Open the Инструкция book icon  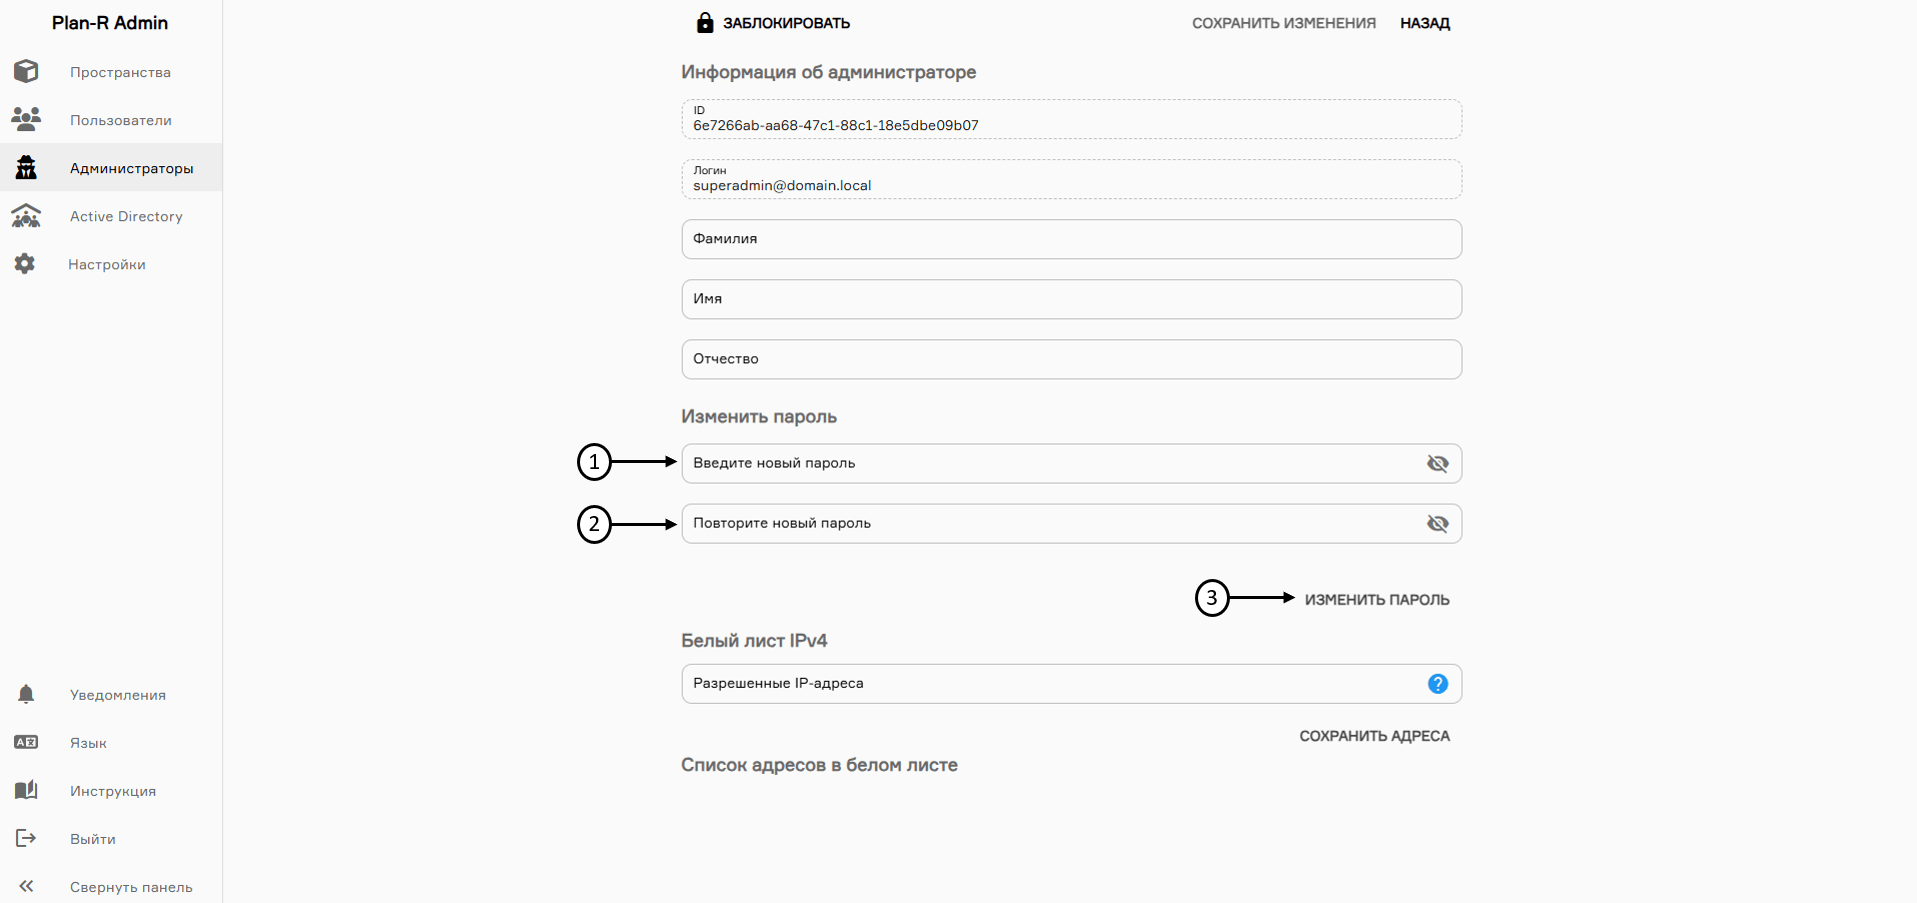(26, 790)
